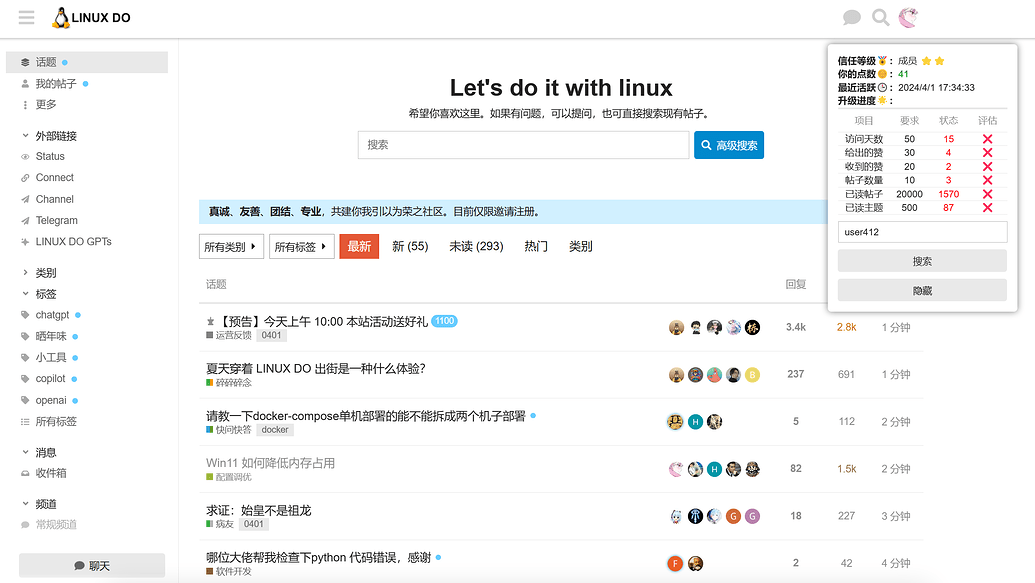This screenshot has height=583, width=1035.
Task: Click the LINUX DO penguin logo
Action: (x=91, y=18)
